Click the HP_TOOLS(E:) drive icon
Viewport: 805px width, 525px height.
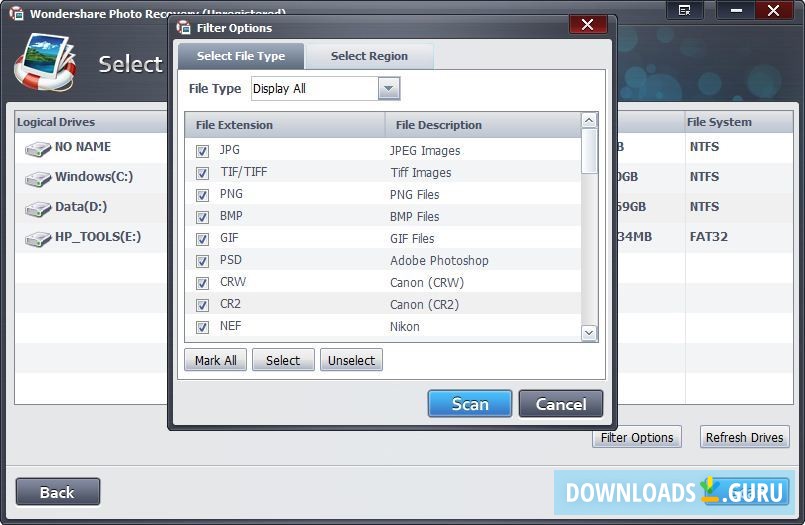tap(38, 239)
